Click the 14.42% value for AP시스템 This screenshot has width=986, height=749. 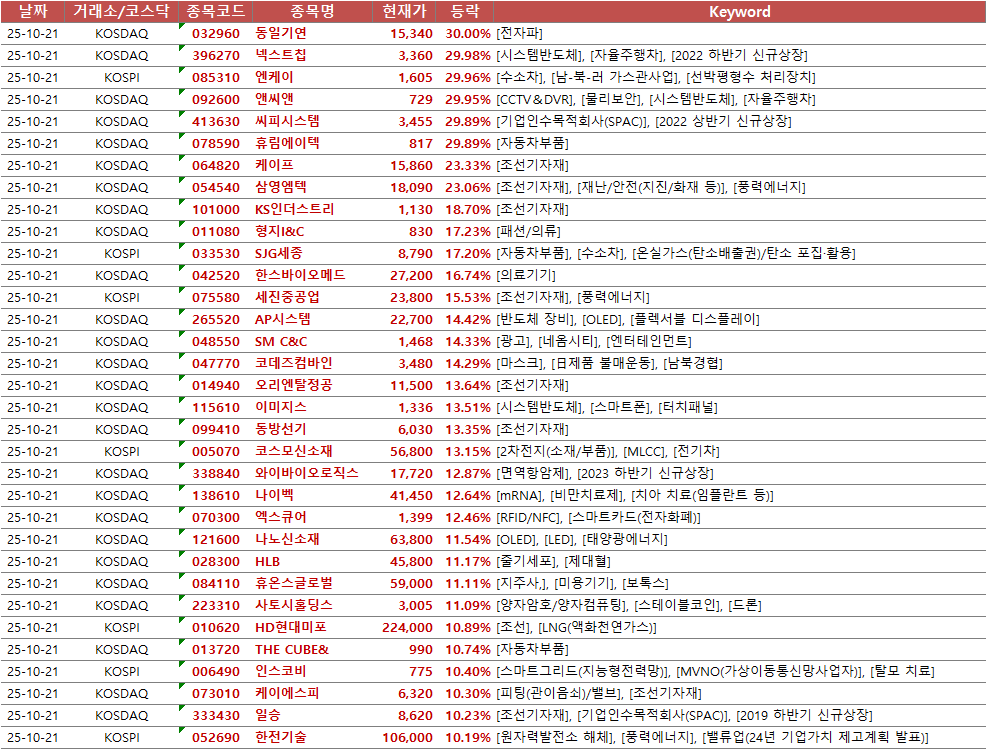click(468, 319)
